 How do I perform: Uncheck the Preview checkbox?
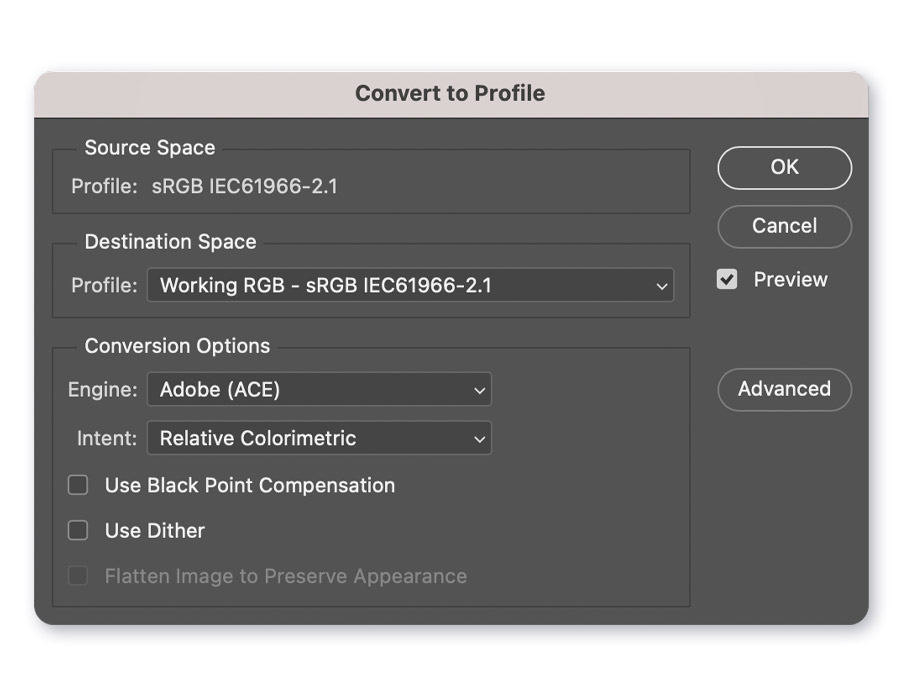click(726, 280)
